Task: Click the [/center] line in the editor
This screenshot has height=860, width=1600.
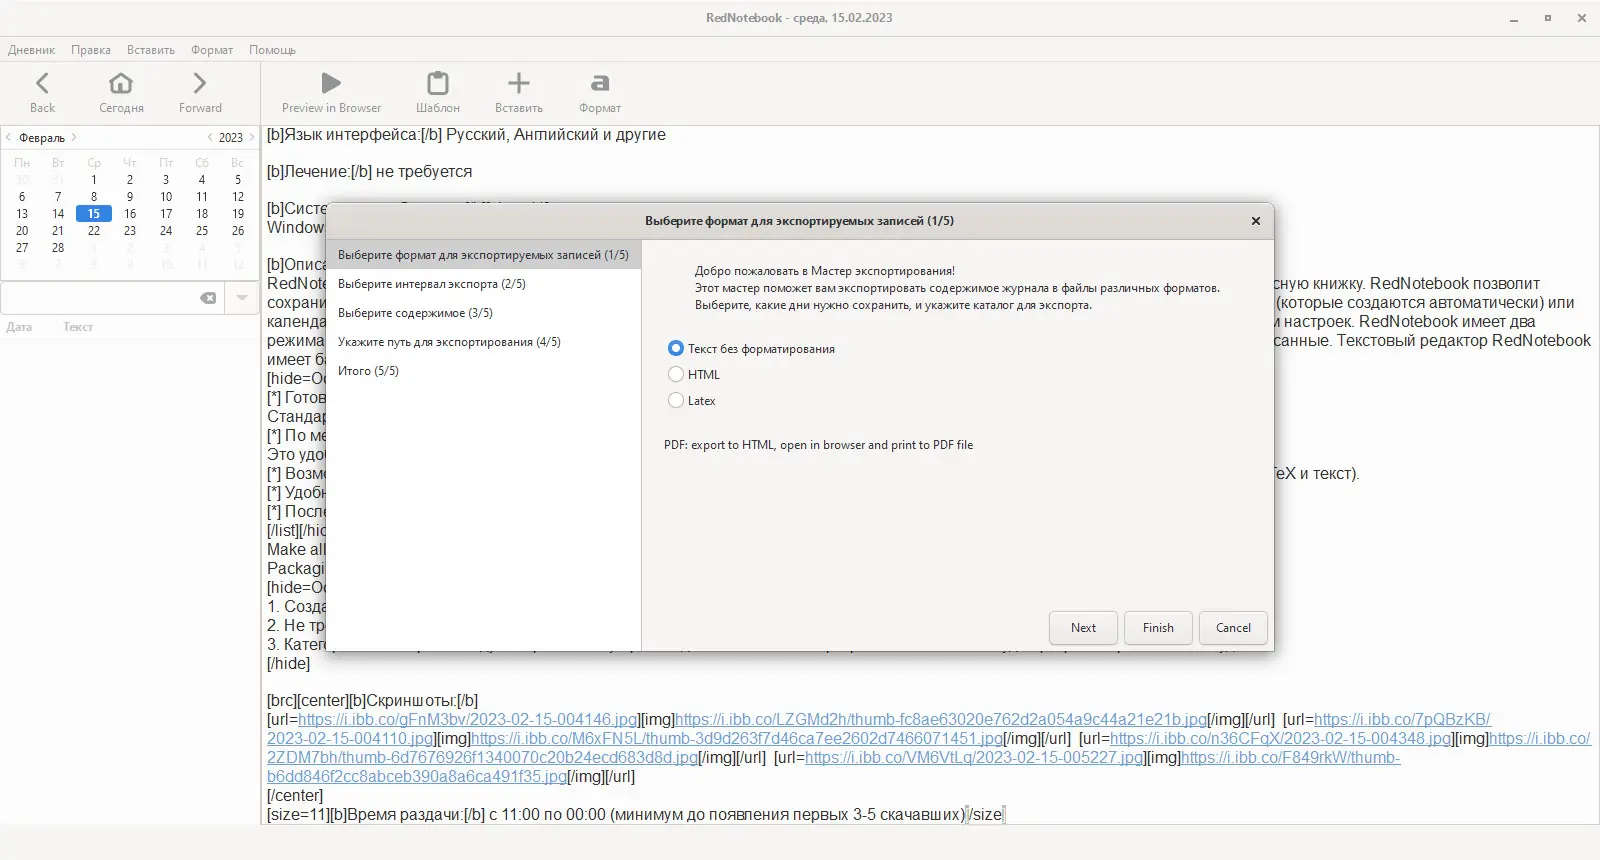Action: (295, 795)
